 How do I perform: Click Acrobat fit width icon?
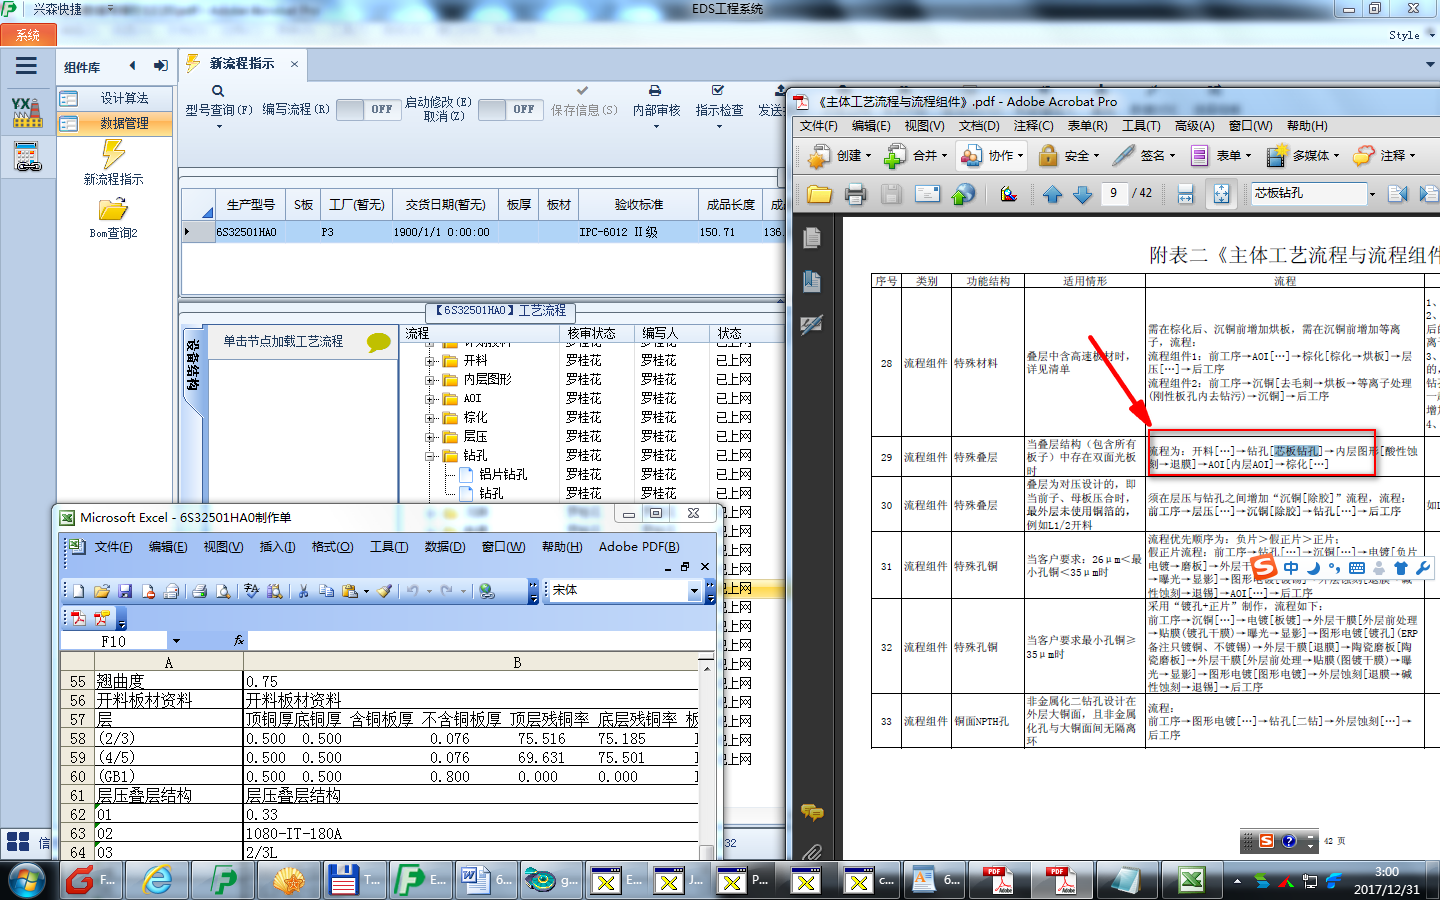pos(1185,194)
